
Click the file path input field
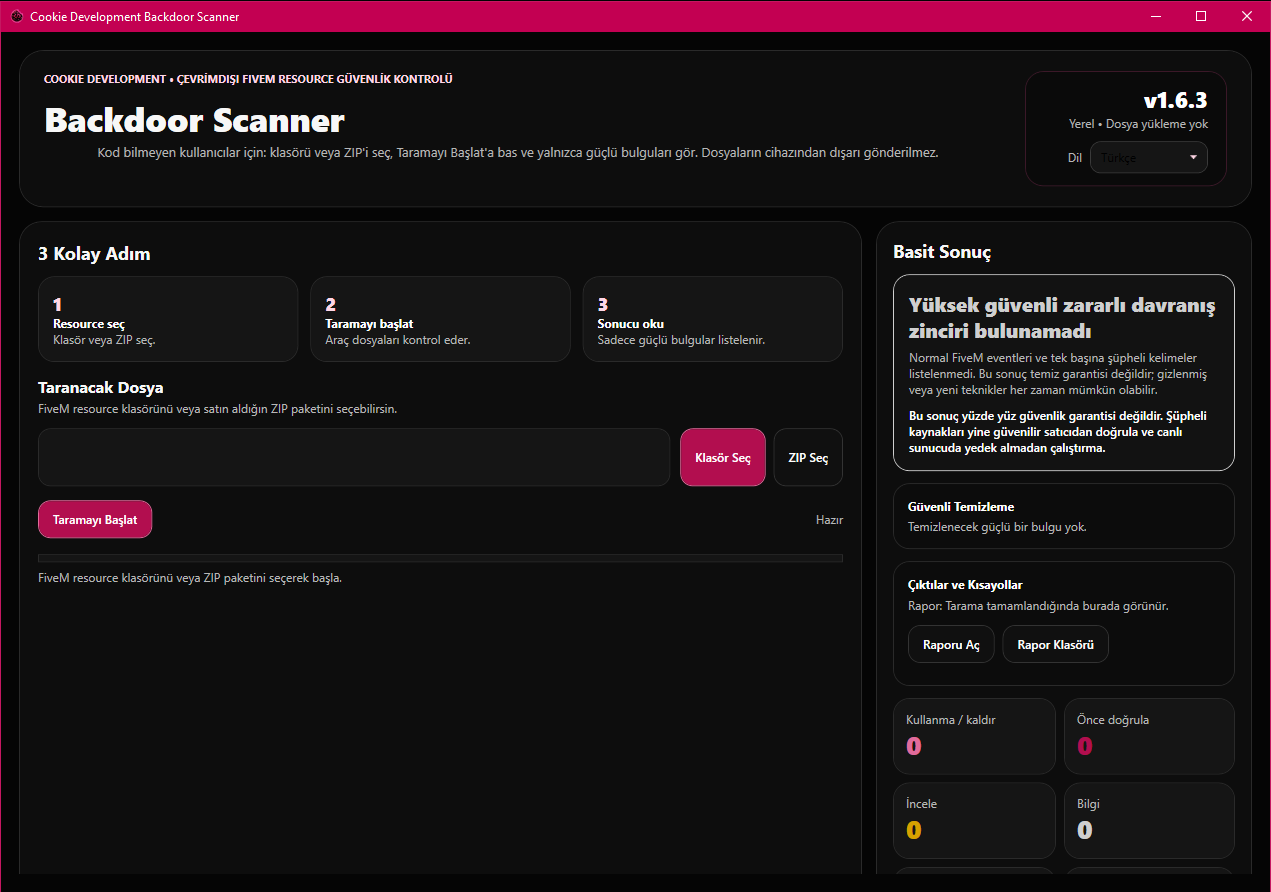pos(354,457)
